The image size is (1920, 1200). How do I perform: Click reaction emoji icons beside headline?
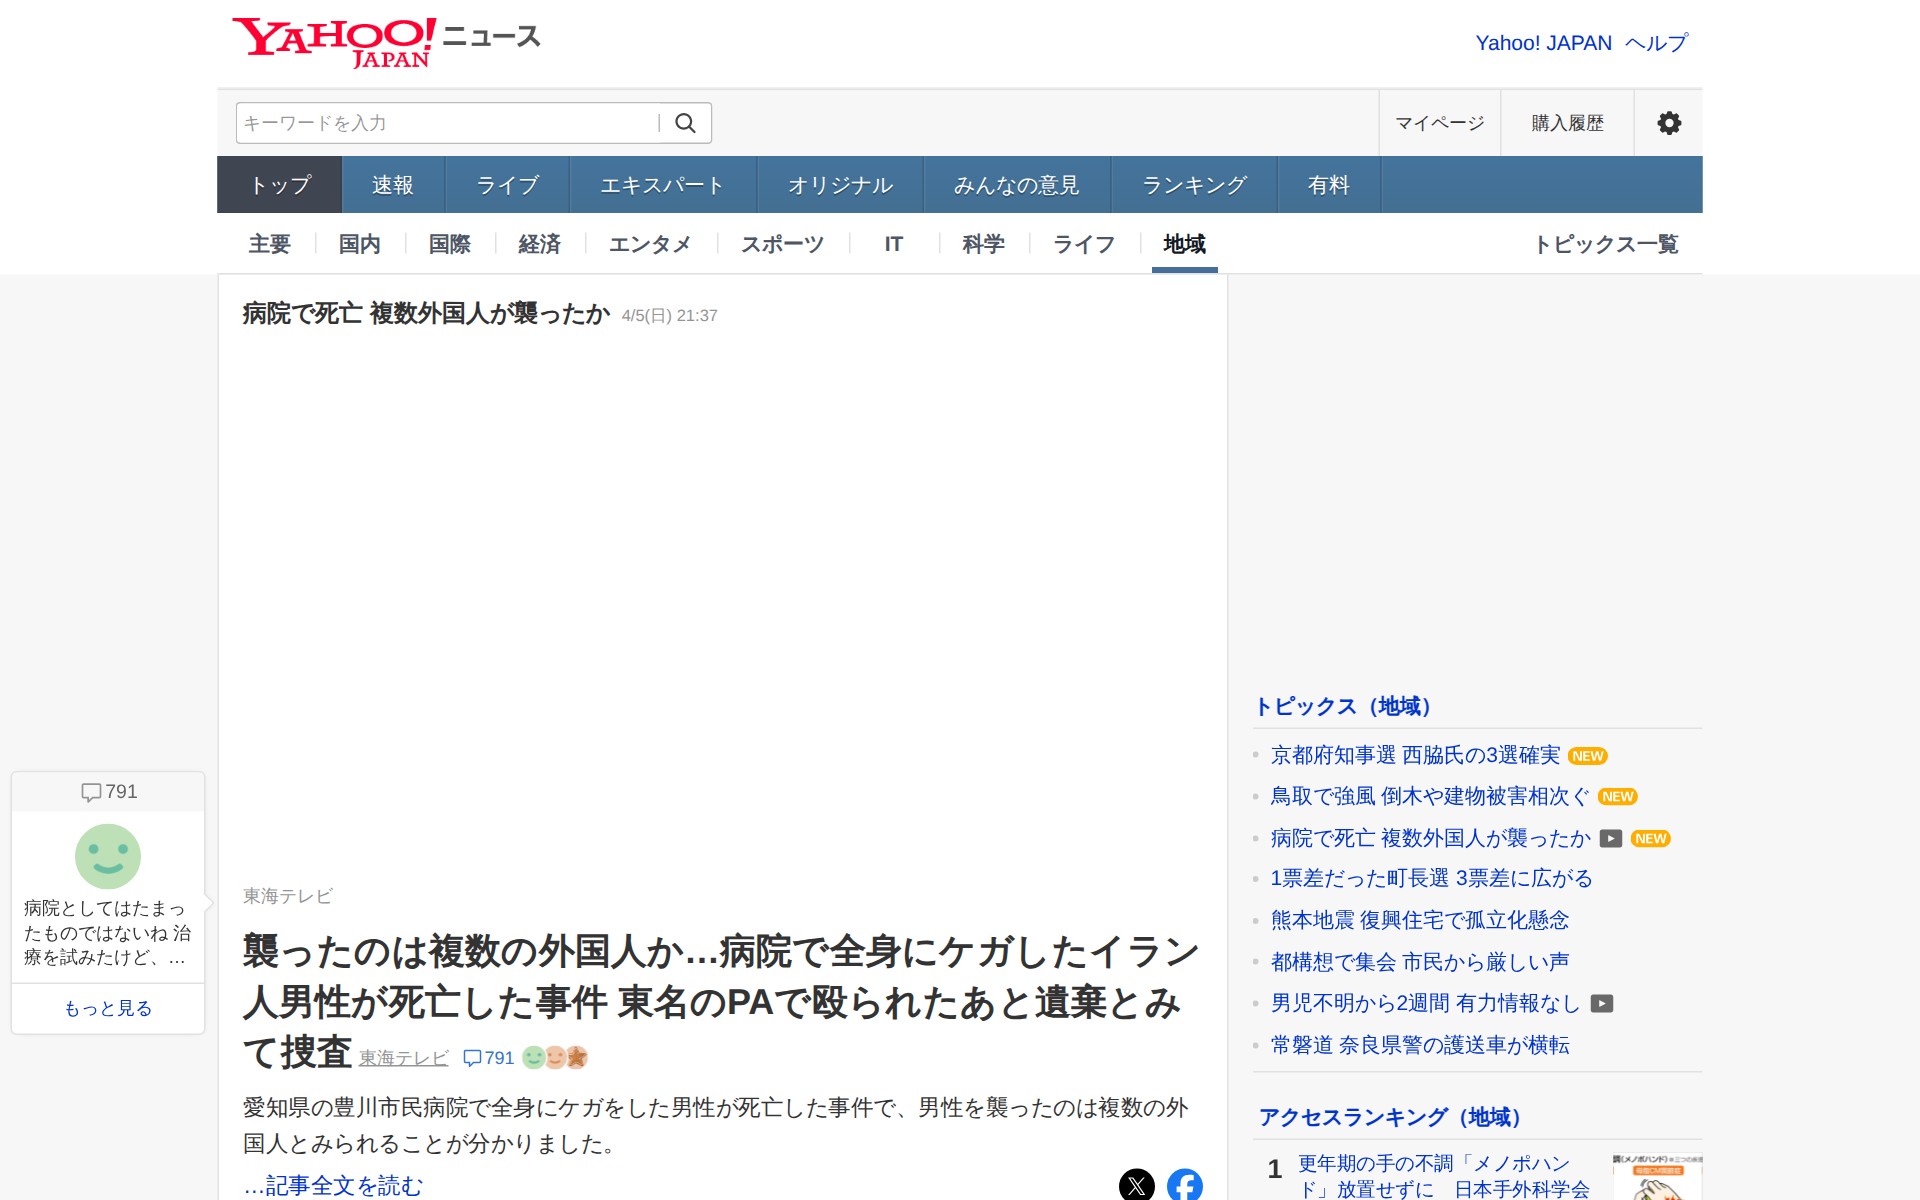pos(555,1057)
